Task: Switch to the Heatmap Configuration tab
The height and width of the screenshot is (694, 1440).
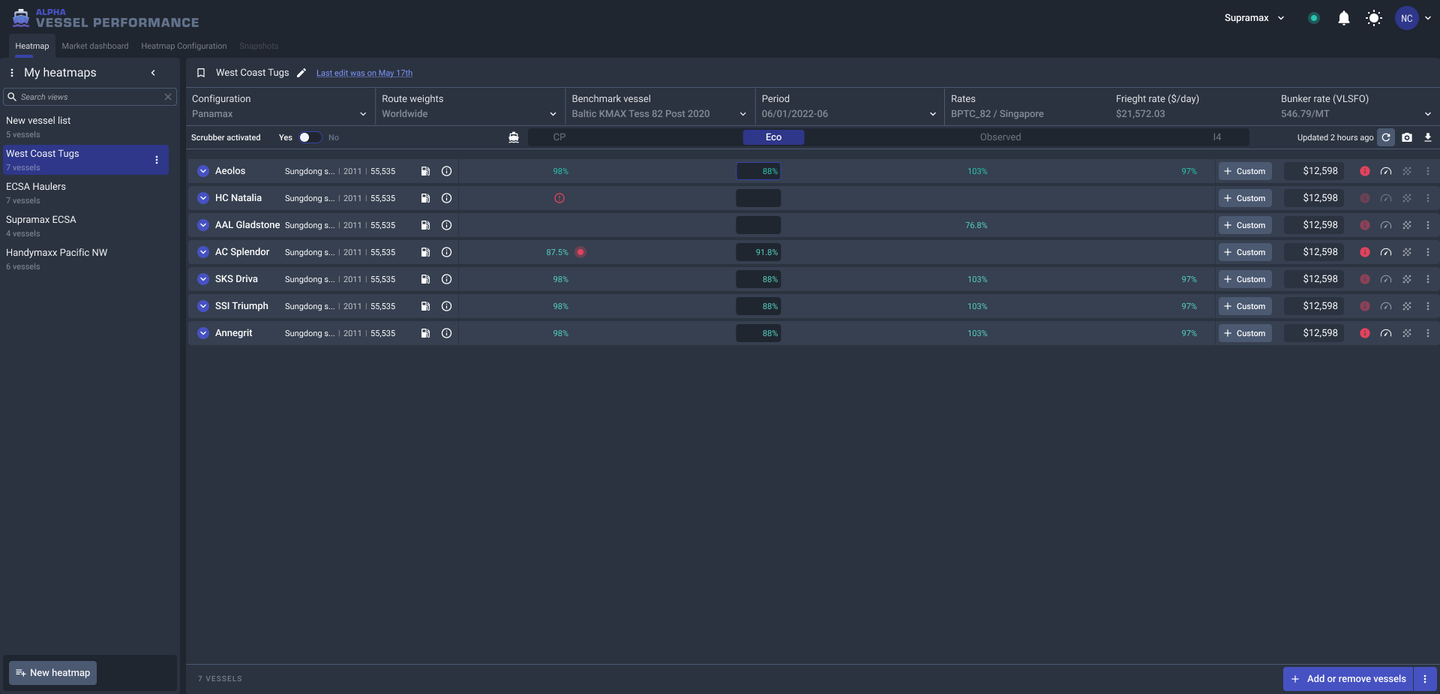Action: pos(184,46)
